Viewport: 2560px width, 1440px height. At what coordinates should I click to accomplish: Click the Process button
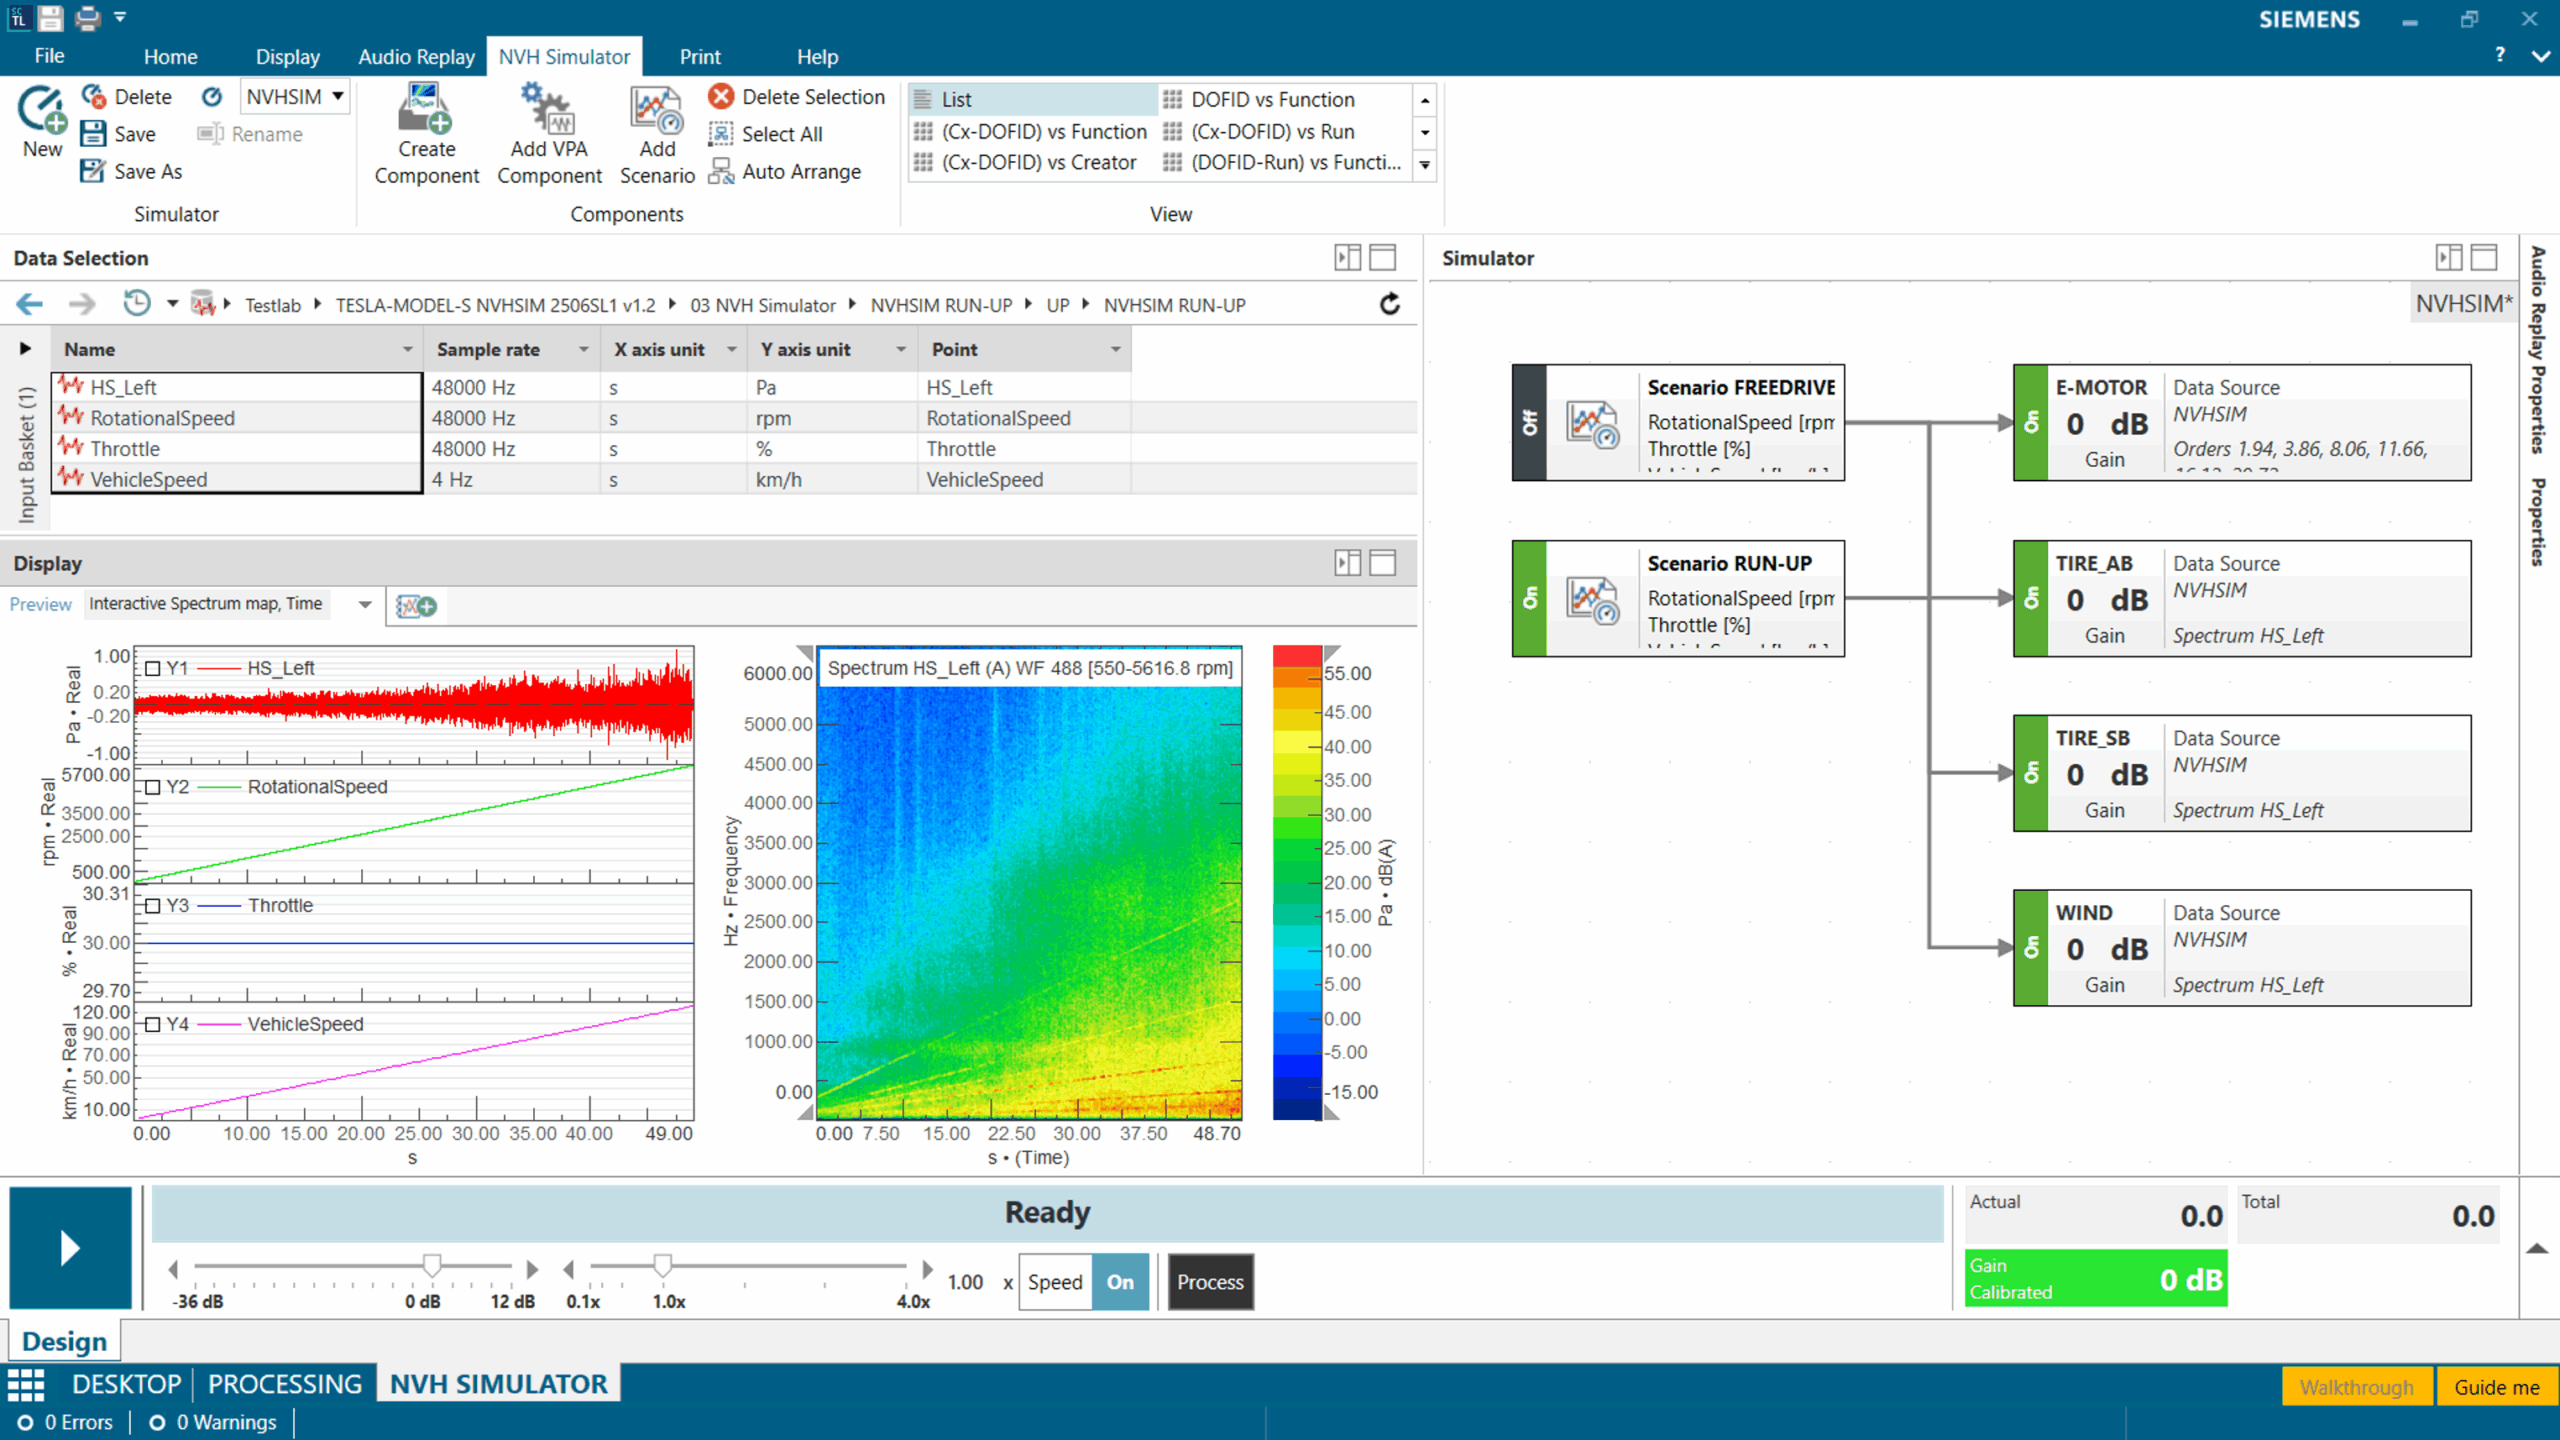coord(1210,1282)
